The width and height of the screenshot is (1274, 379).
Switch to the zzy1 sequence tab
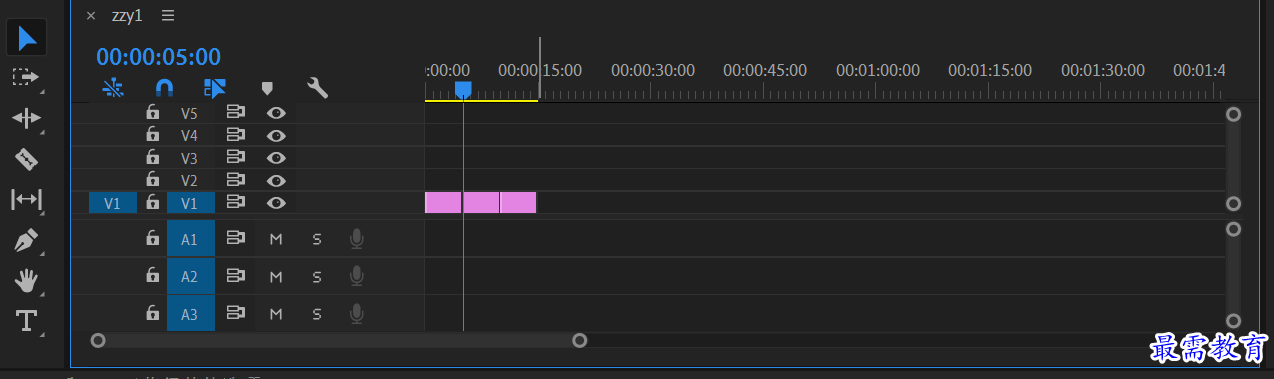pos(129,15)
